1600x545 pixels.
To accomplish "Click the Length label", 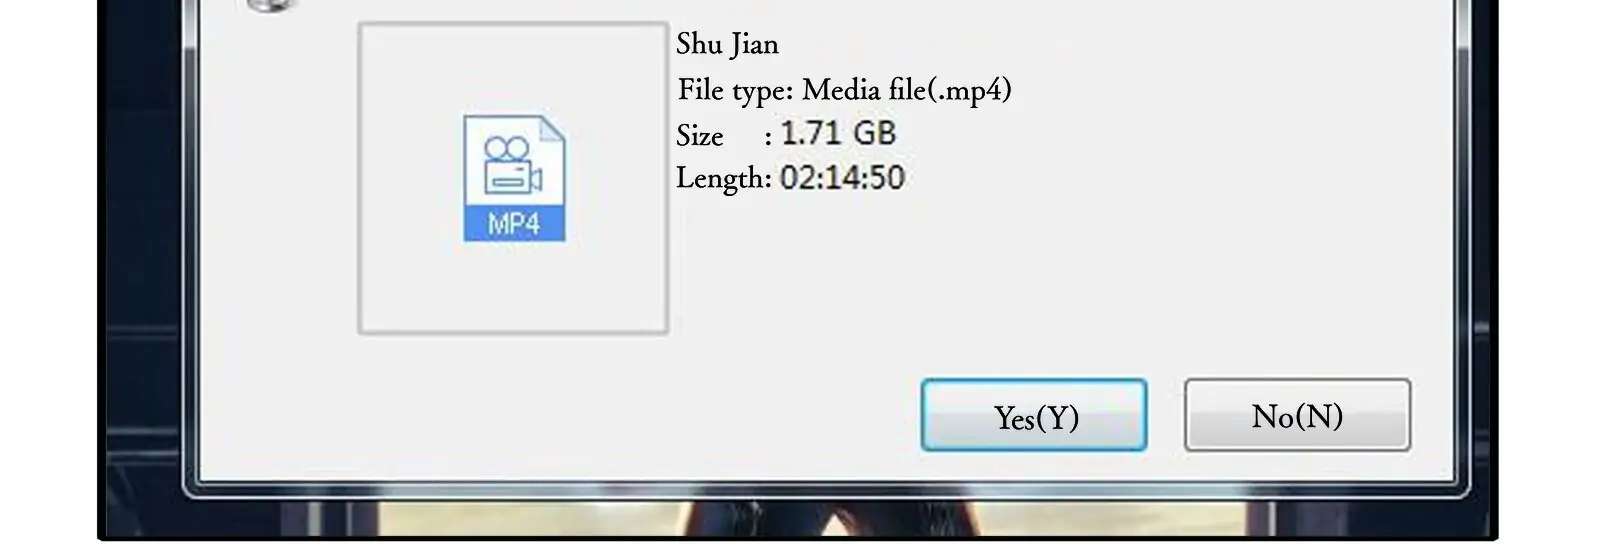I will [x=724, y=179].
